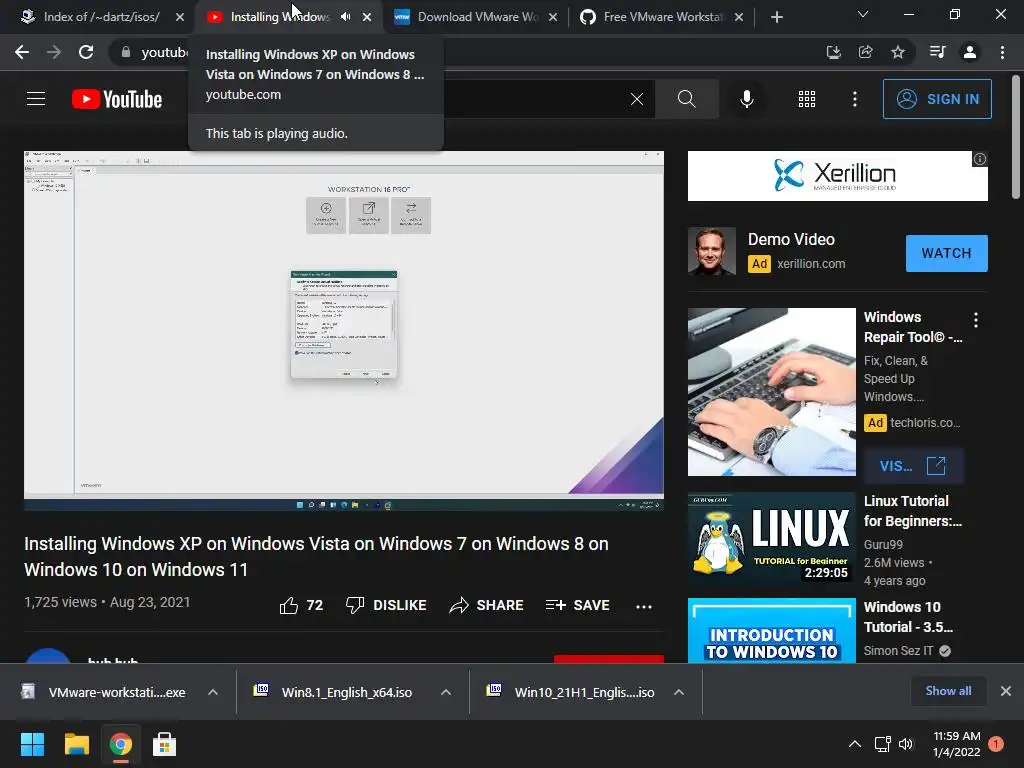The width and height of the screenshot is (1024, 768).
Task: Open Linux Tutorial for Beginners title
Action: click(x=912, y=511)
